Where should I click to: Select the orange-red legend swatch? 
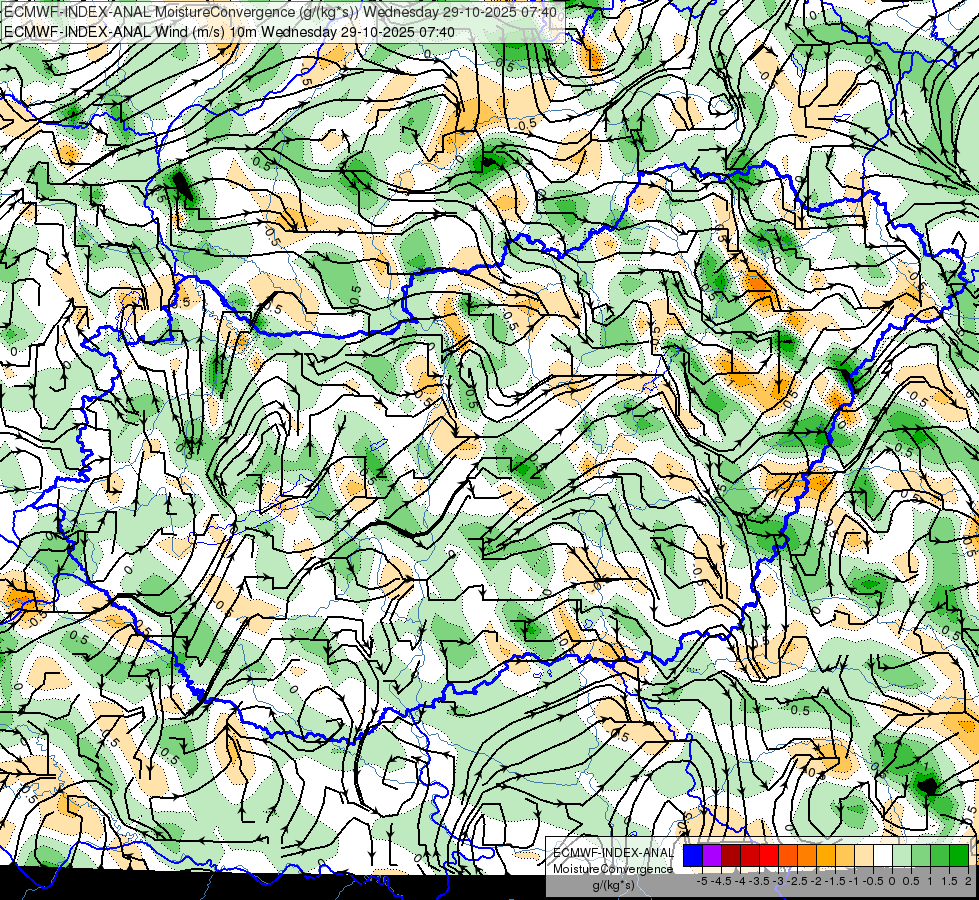pos(788,856)
